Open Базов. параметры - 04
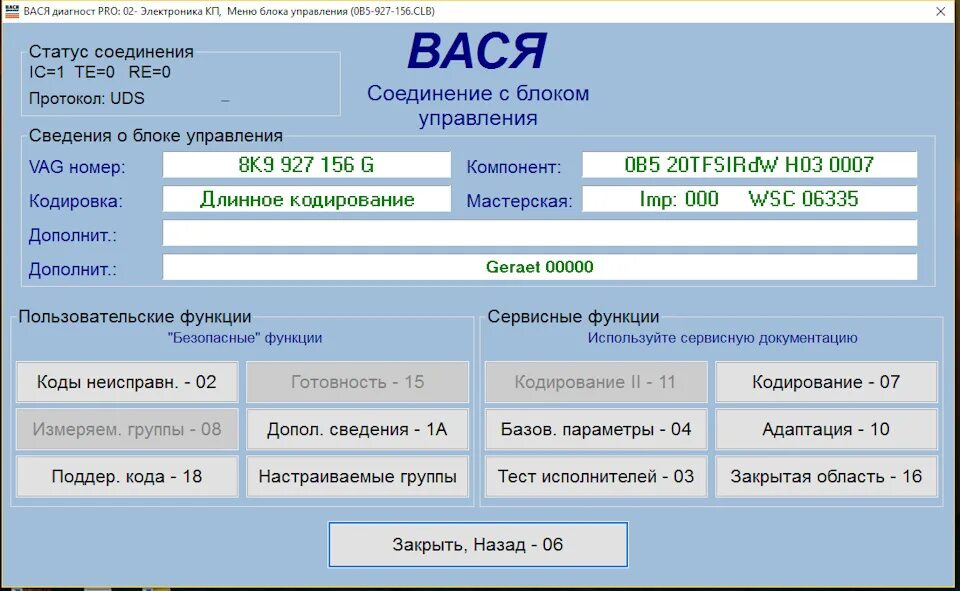Image resolution: width=960 pixels, height=591 pixels. (596, 429)
